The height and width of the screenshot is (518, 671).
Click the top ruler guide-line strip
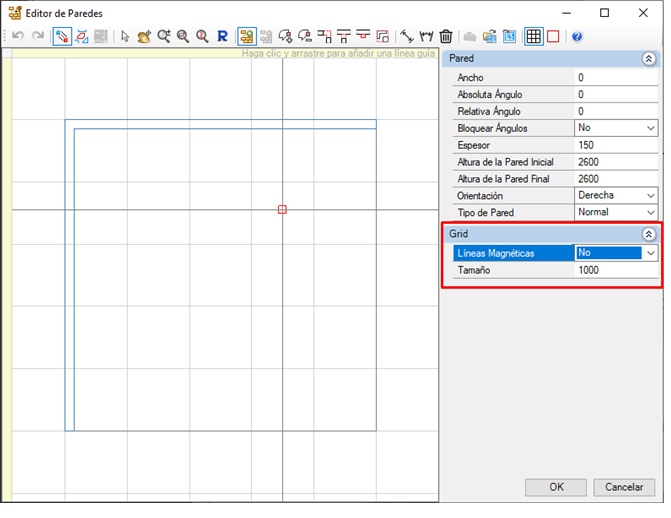225,53
